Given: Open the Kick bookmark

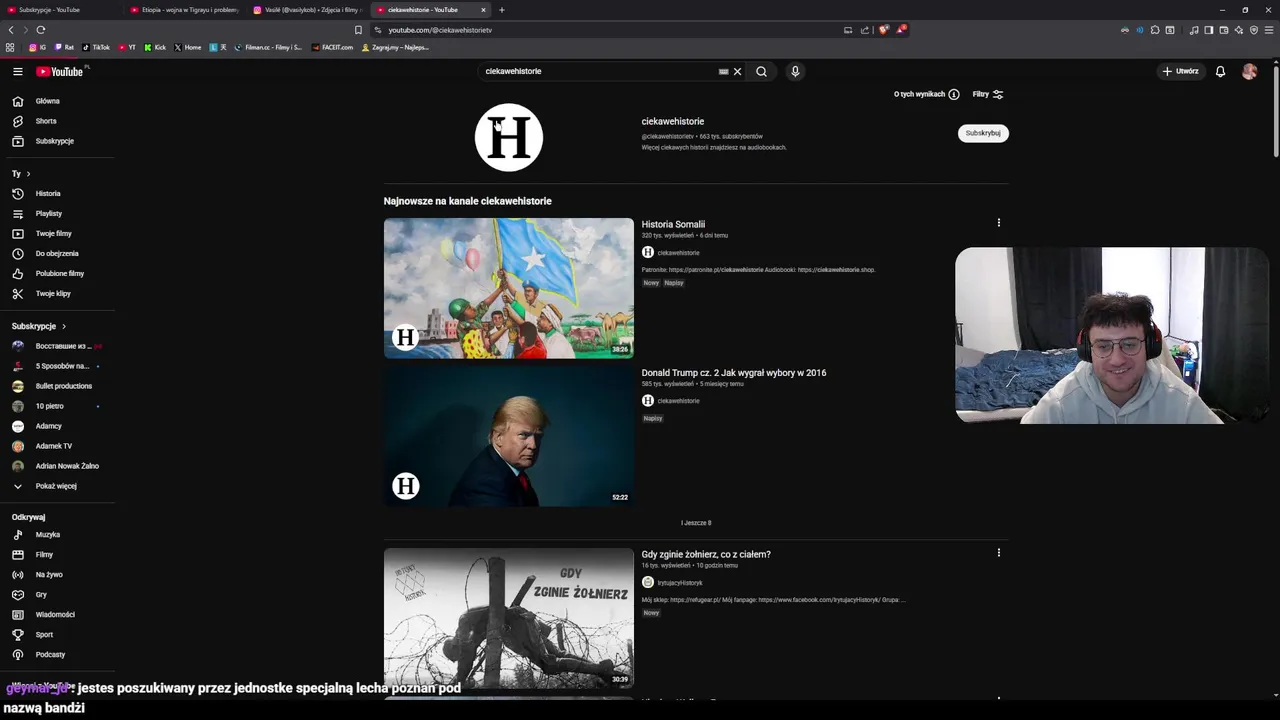Looking at the screenshot, I should pos(155,47).
